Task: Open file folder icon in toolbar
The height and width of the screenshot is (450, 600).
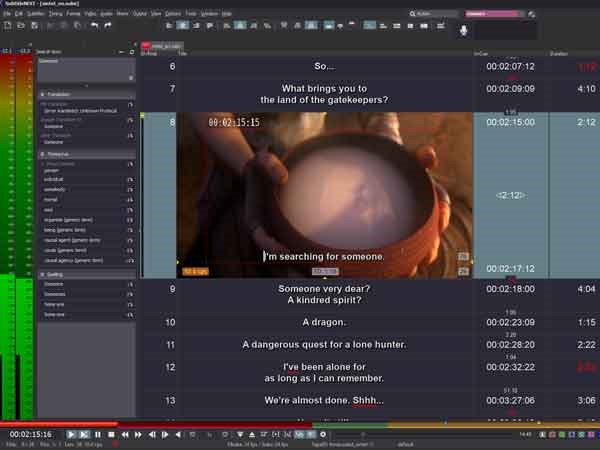Action: [21, 26]
